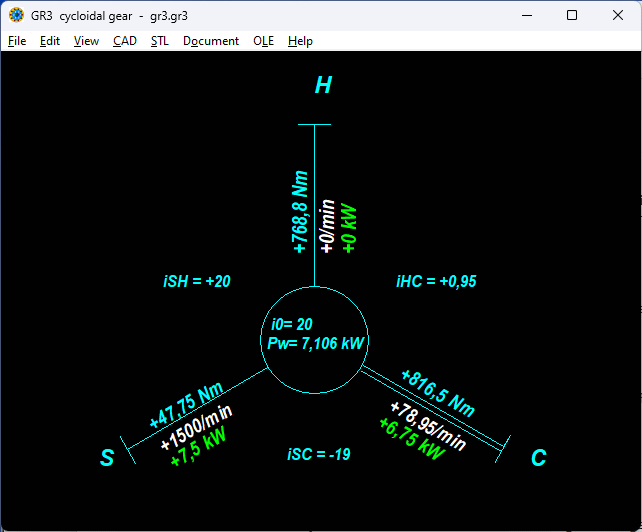Screen dimensions: 642x532
Task: Click the S shaft label
Action: [106, 458]
